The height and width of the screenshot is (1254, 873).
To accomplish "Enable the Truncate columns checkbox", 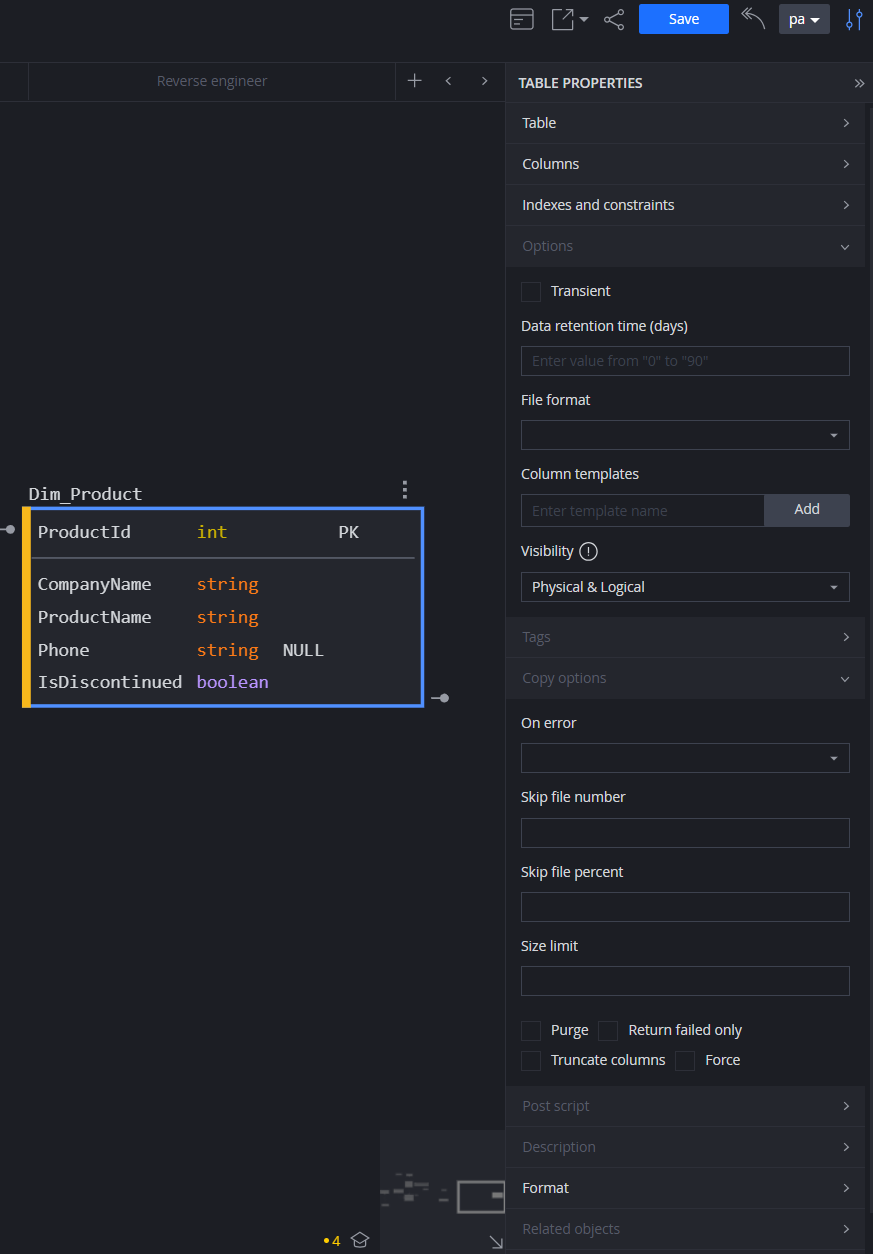I will click(x=531, y=1060).
